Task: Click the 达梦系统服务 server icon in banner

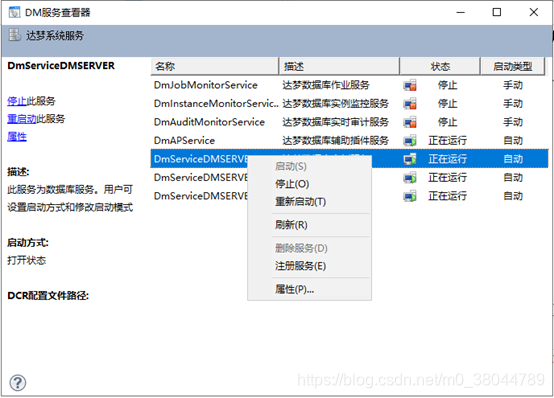Action: [14, 35]
